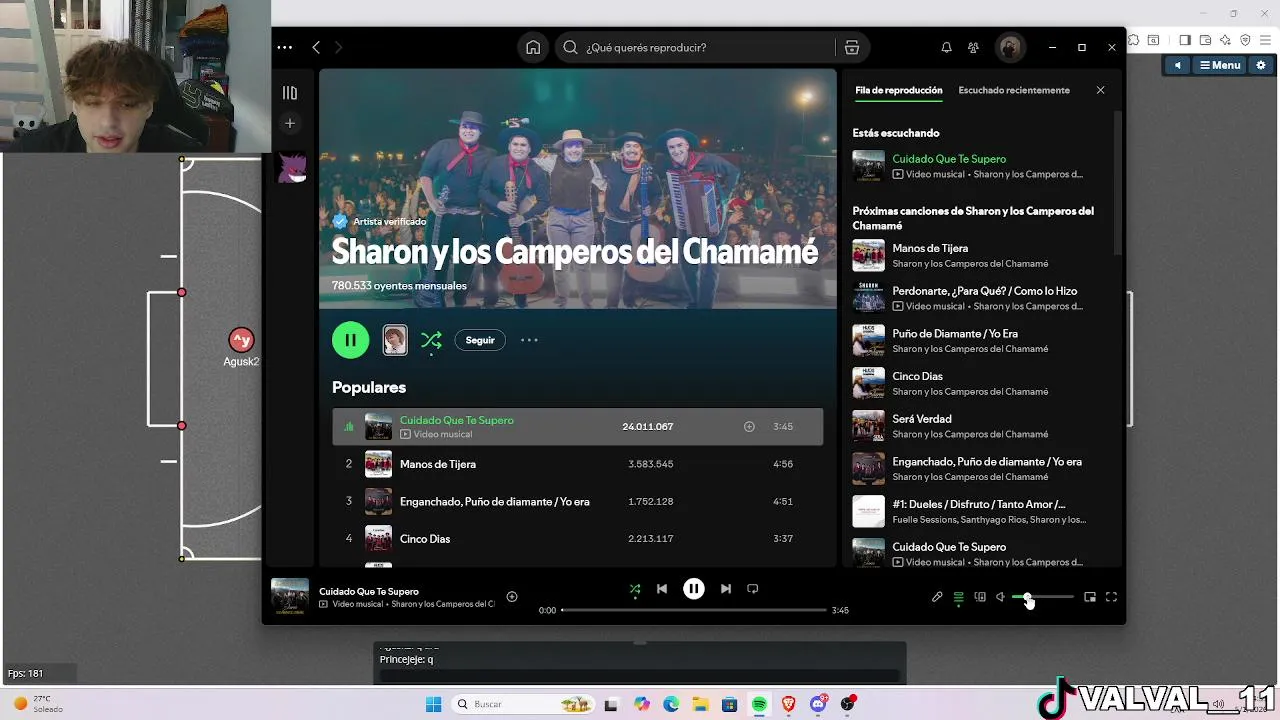The height and width of the screenshot is (720, 1280).
Task: Toggle the browser sidebar panel icon
Action: click(1185, 40)
